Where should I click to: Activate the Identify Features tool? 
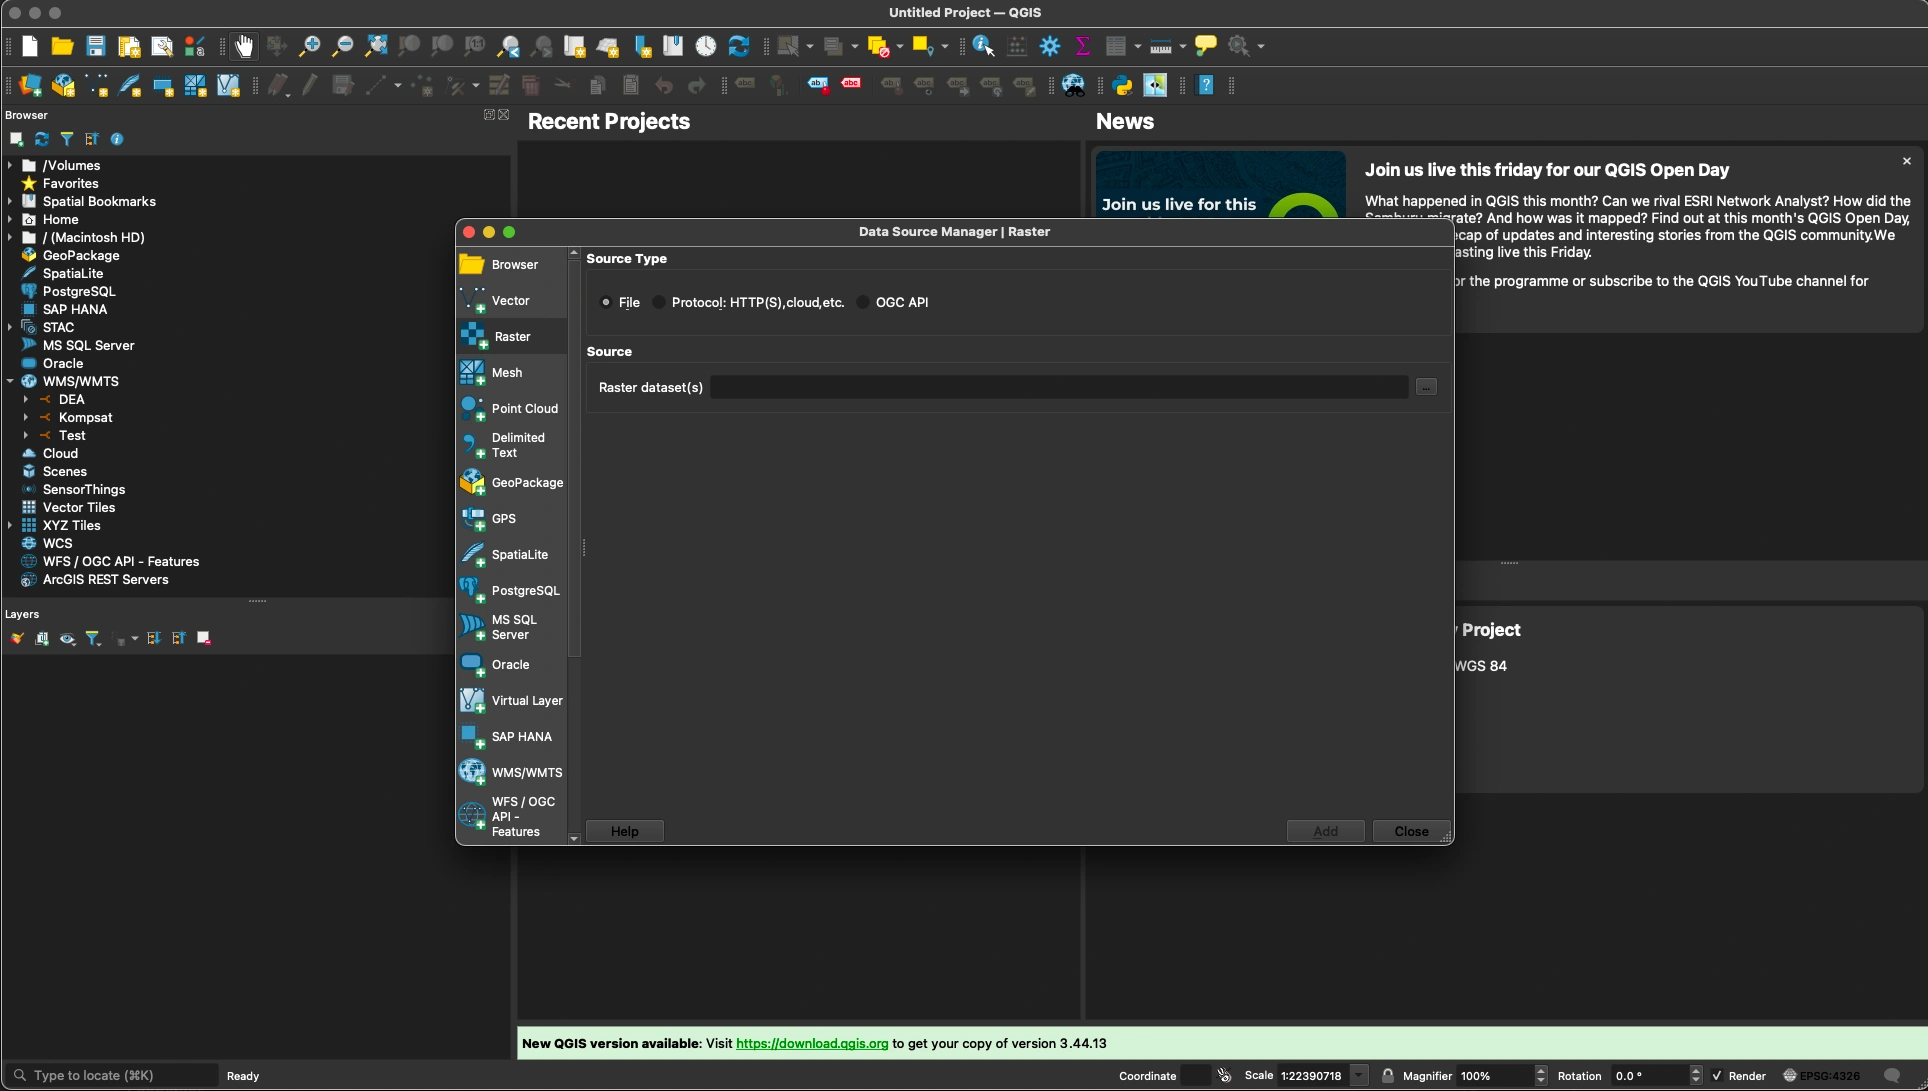984,46
